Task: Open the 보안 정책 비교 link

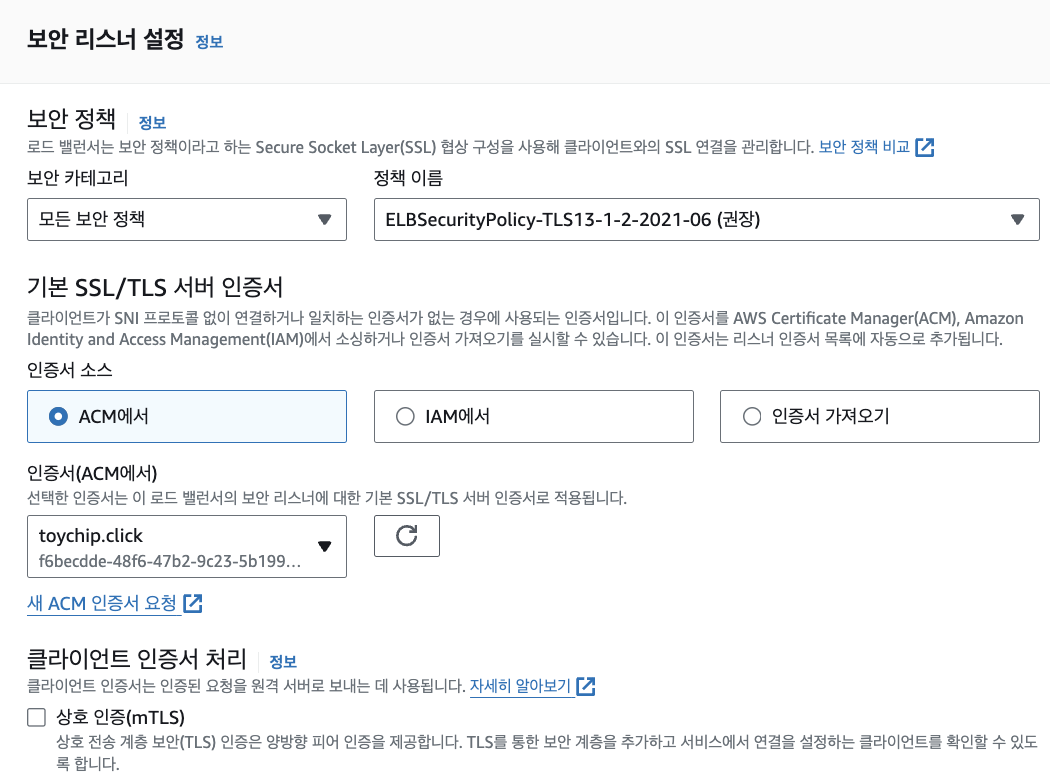Action: 864,147
